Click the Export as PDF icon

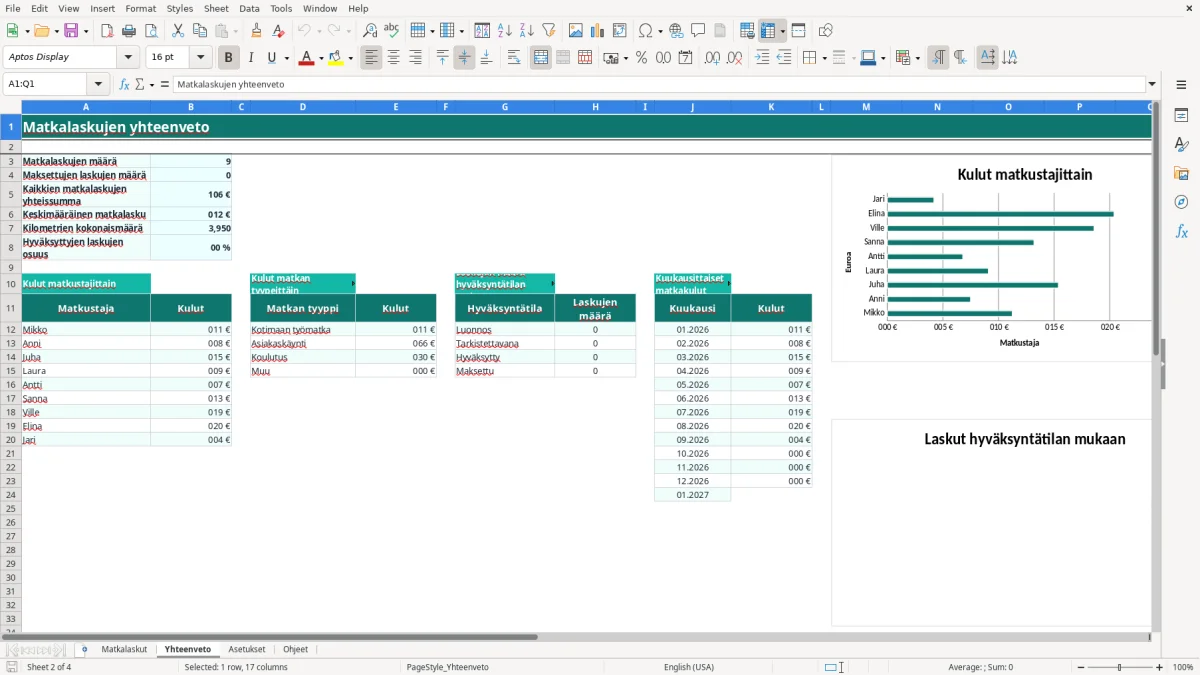pos(107,31)
